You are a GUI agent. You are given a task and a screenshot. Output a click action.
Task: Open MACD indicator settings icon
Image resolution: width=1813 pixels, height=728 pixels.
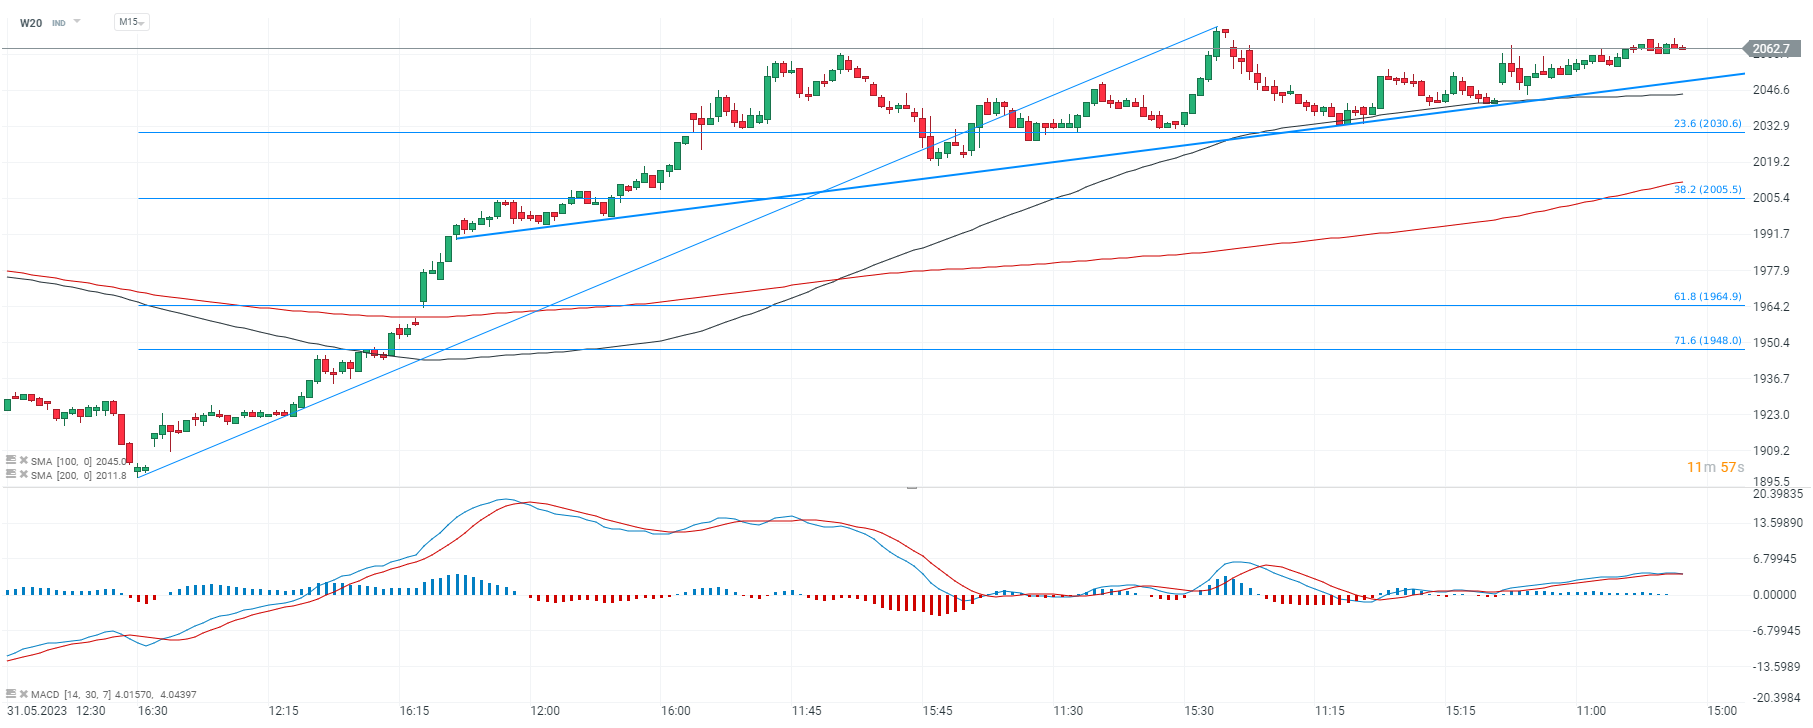(11, 693)
